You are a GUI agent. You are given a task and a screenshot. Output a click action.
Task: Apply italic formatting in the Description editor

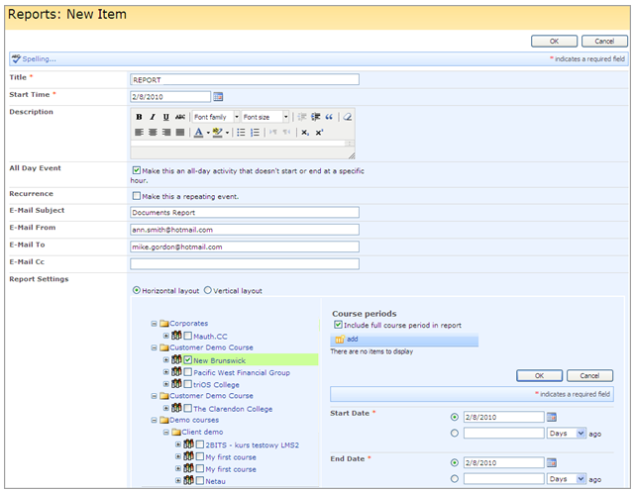152,117
